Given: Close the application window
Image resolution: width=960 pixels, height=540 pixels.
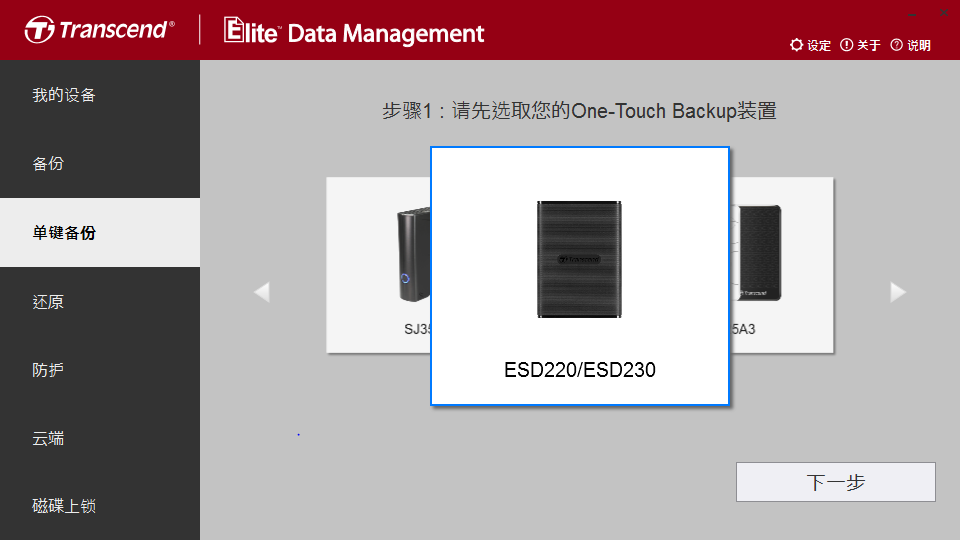Looking at the screenshot, I should [x=943, y=13].
